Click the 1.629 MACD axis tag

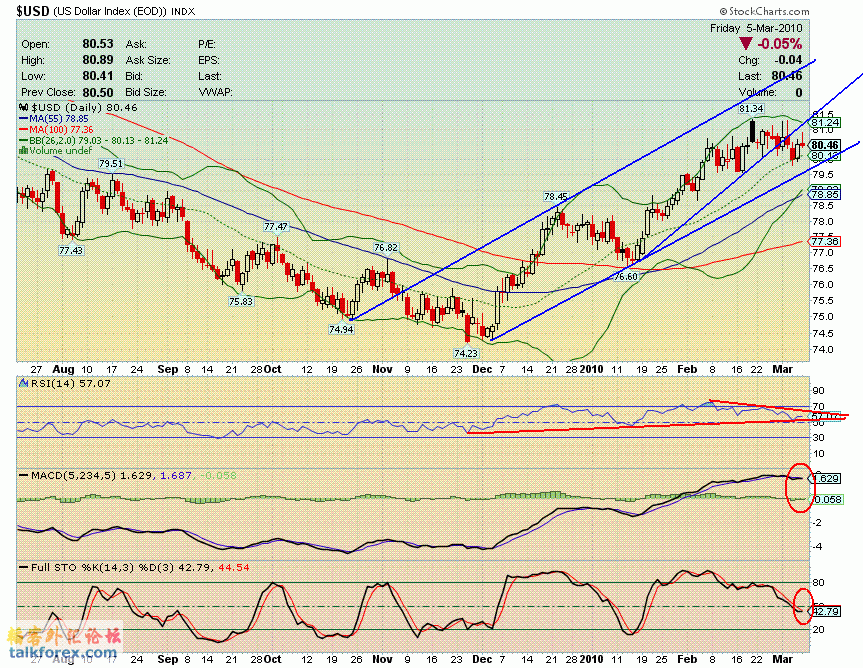pos(824,479)
